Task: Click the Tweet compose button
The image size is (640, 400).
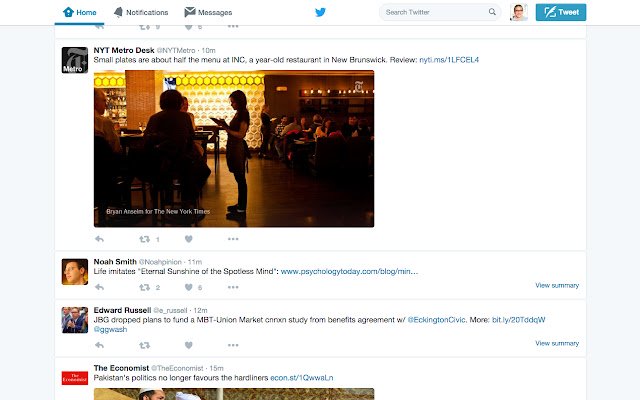Action: (561, 12)
